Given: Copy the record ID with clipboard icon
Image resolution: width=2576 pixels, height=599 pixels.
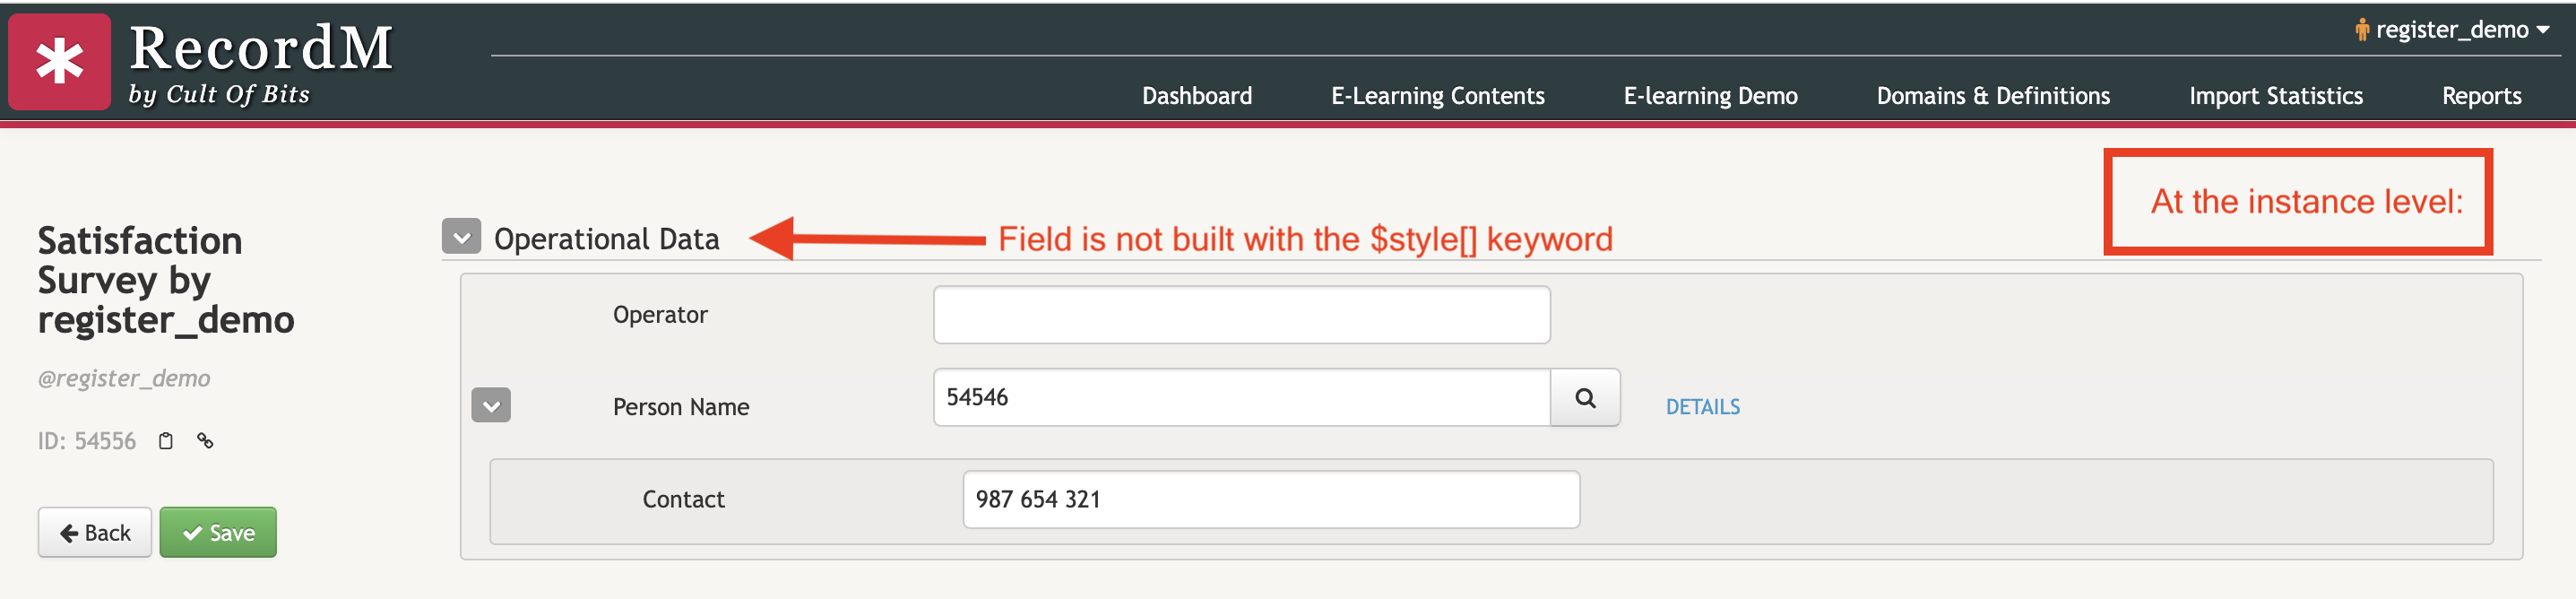Looking at the screenshot, I should 166,441.
